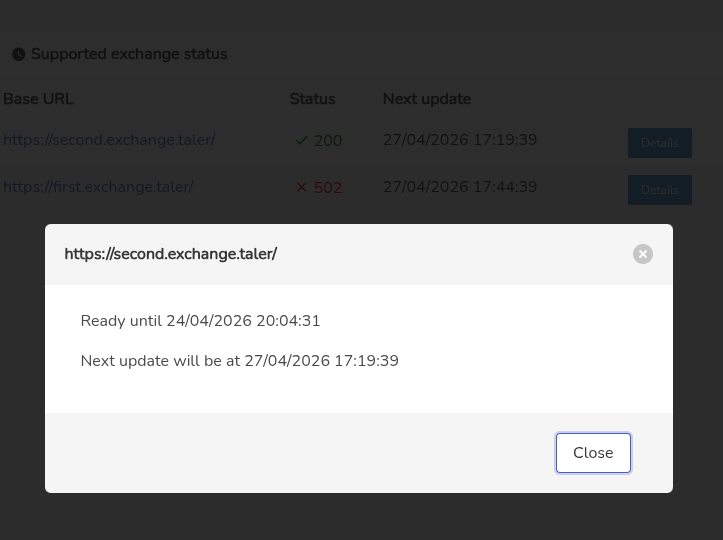The height and width of the screenshot is (540, 723).
Task: Click next update time 17:19:39 in the table
Action: pos(460,140)
